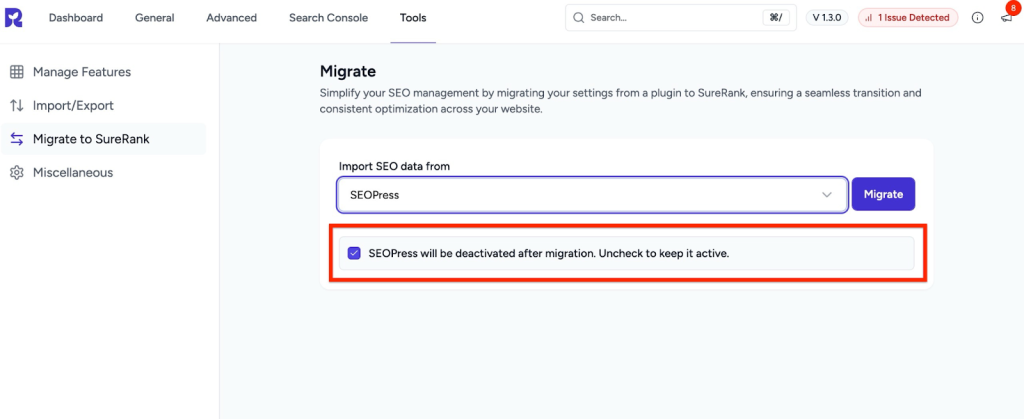
Task: Open the Import SEO data from dropdown
Action: 592,194
